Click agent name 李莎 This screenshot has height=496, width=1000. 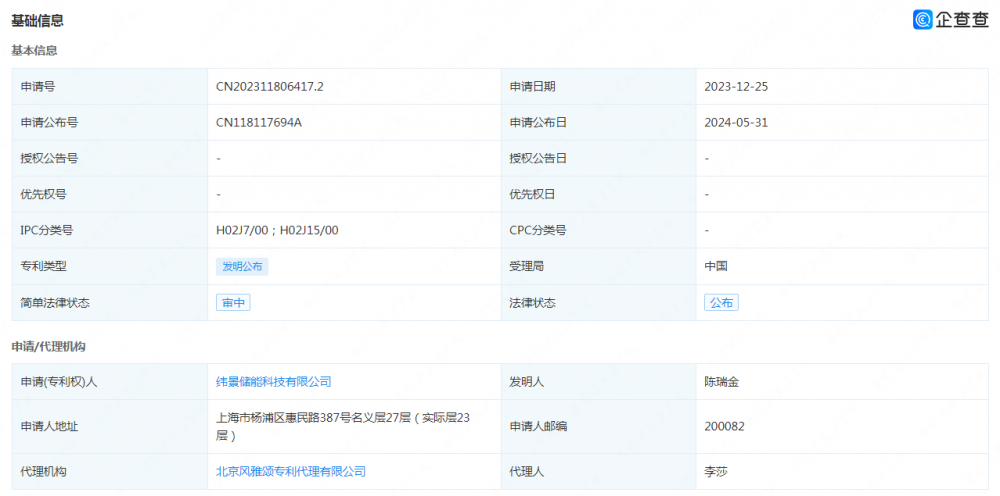[716, 472]
